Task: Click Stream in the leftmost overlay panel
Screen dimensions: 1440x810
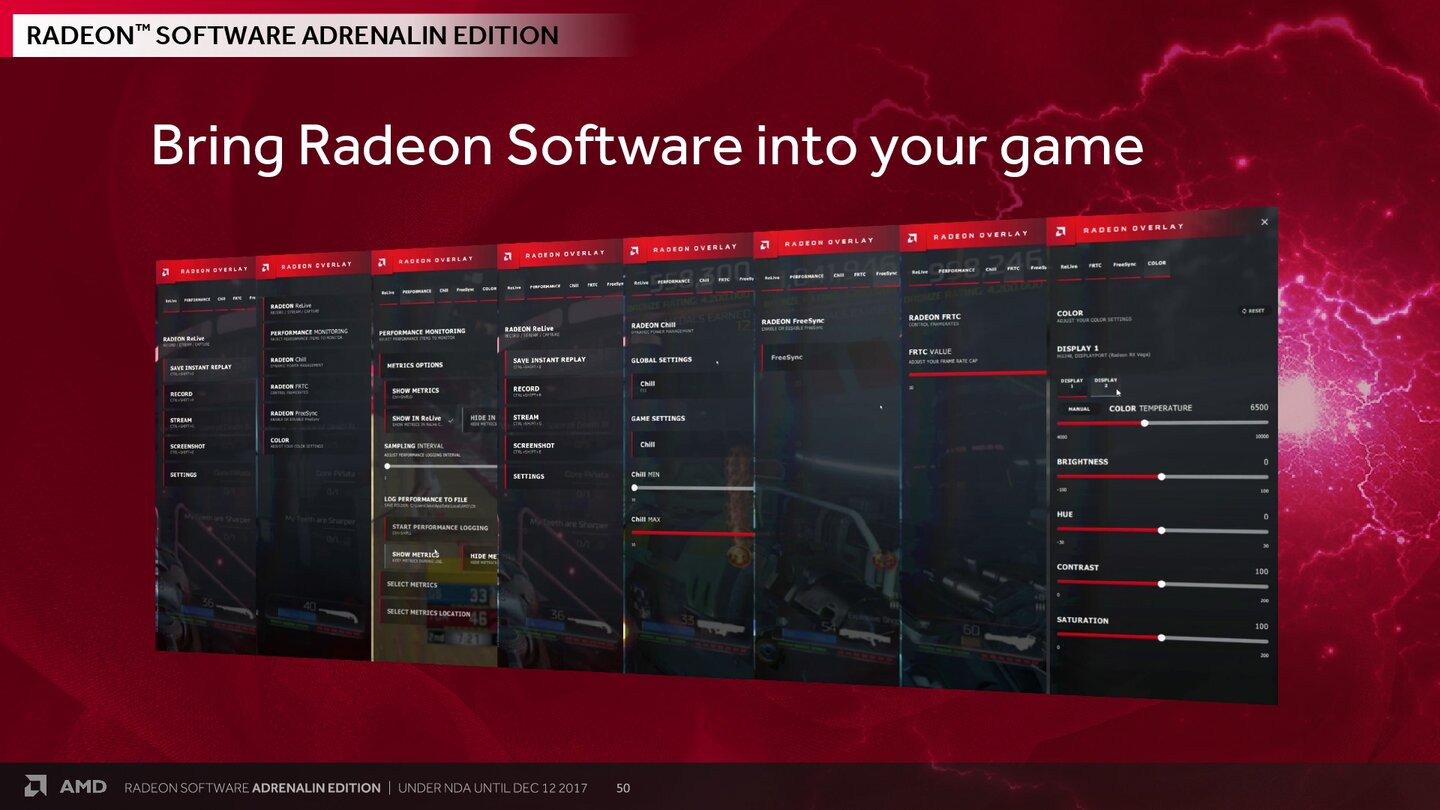Action: click(210, 422)
